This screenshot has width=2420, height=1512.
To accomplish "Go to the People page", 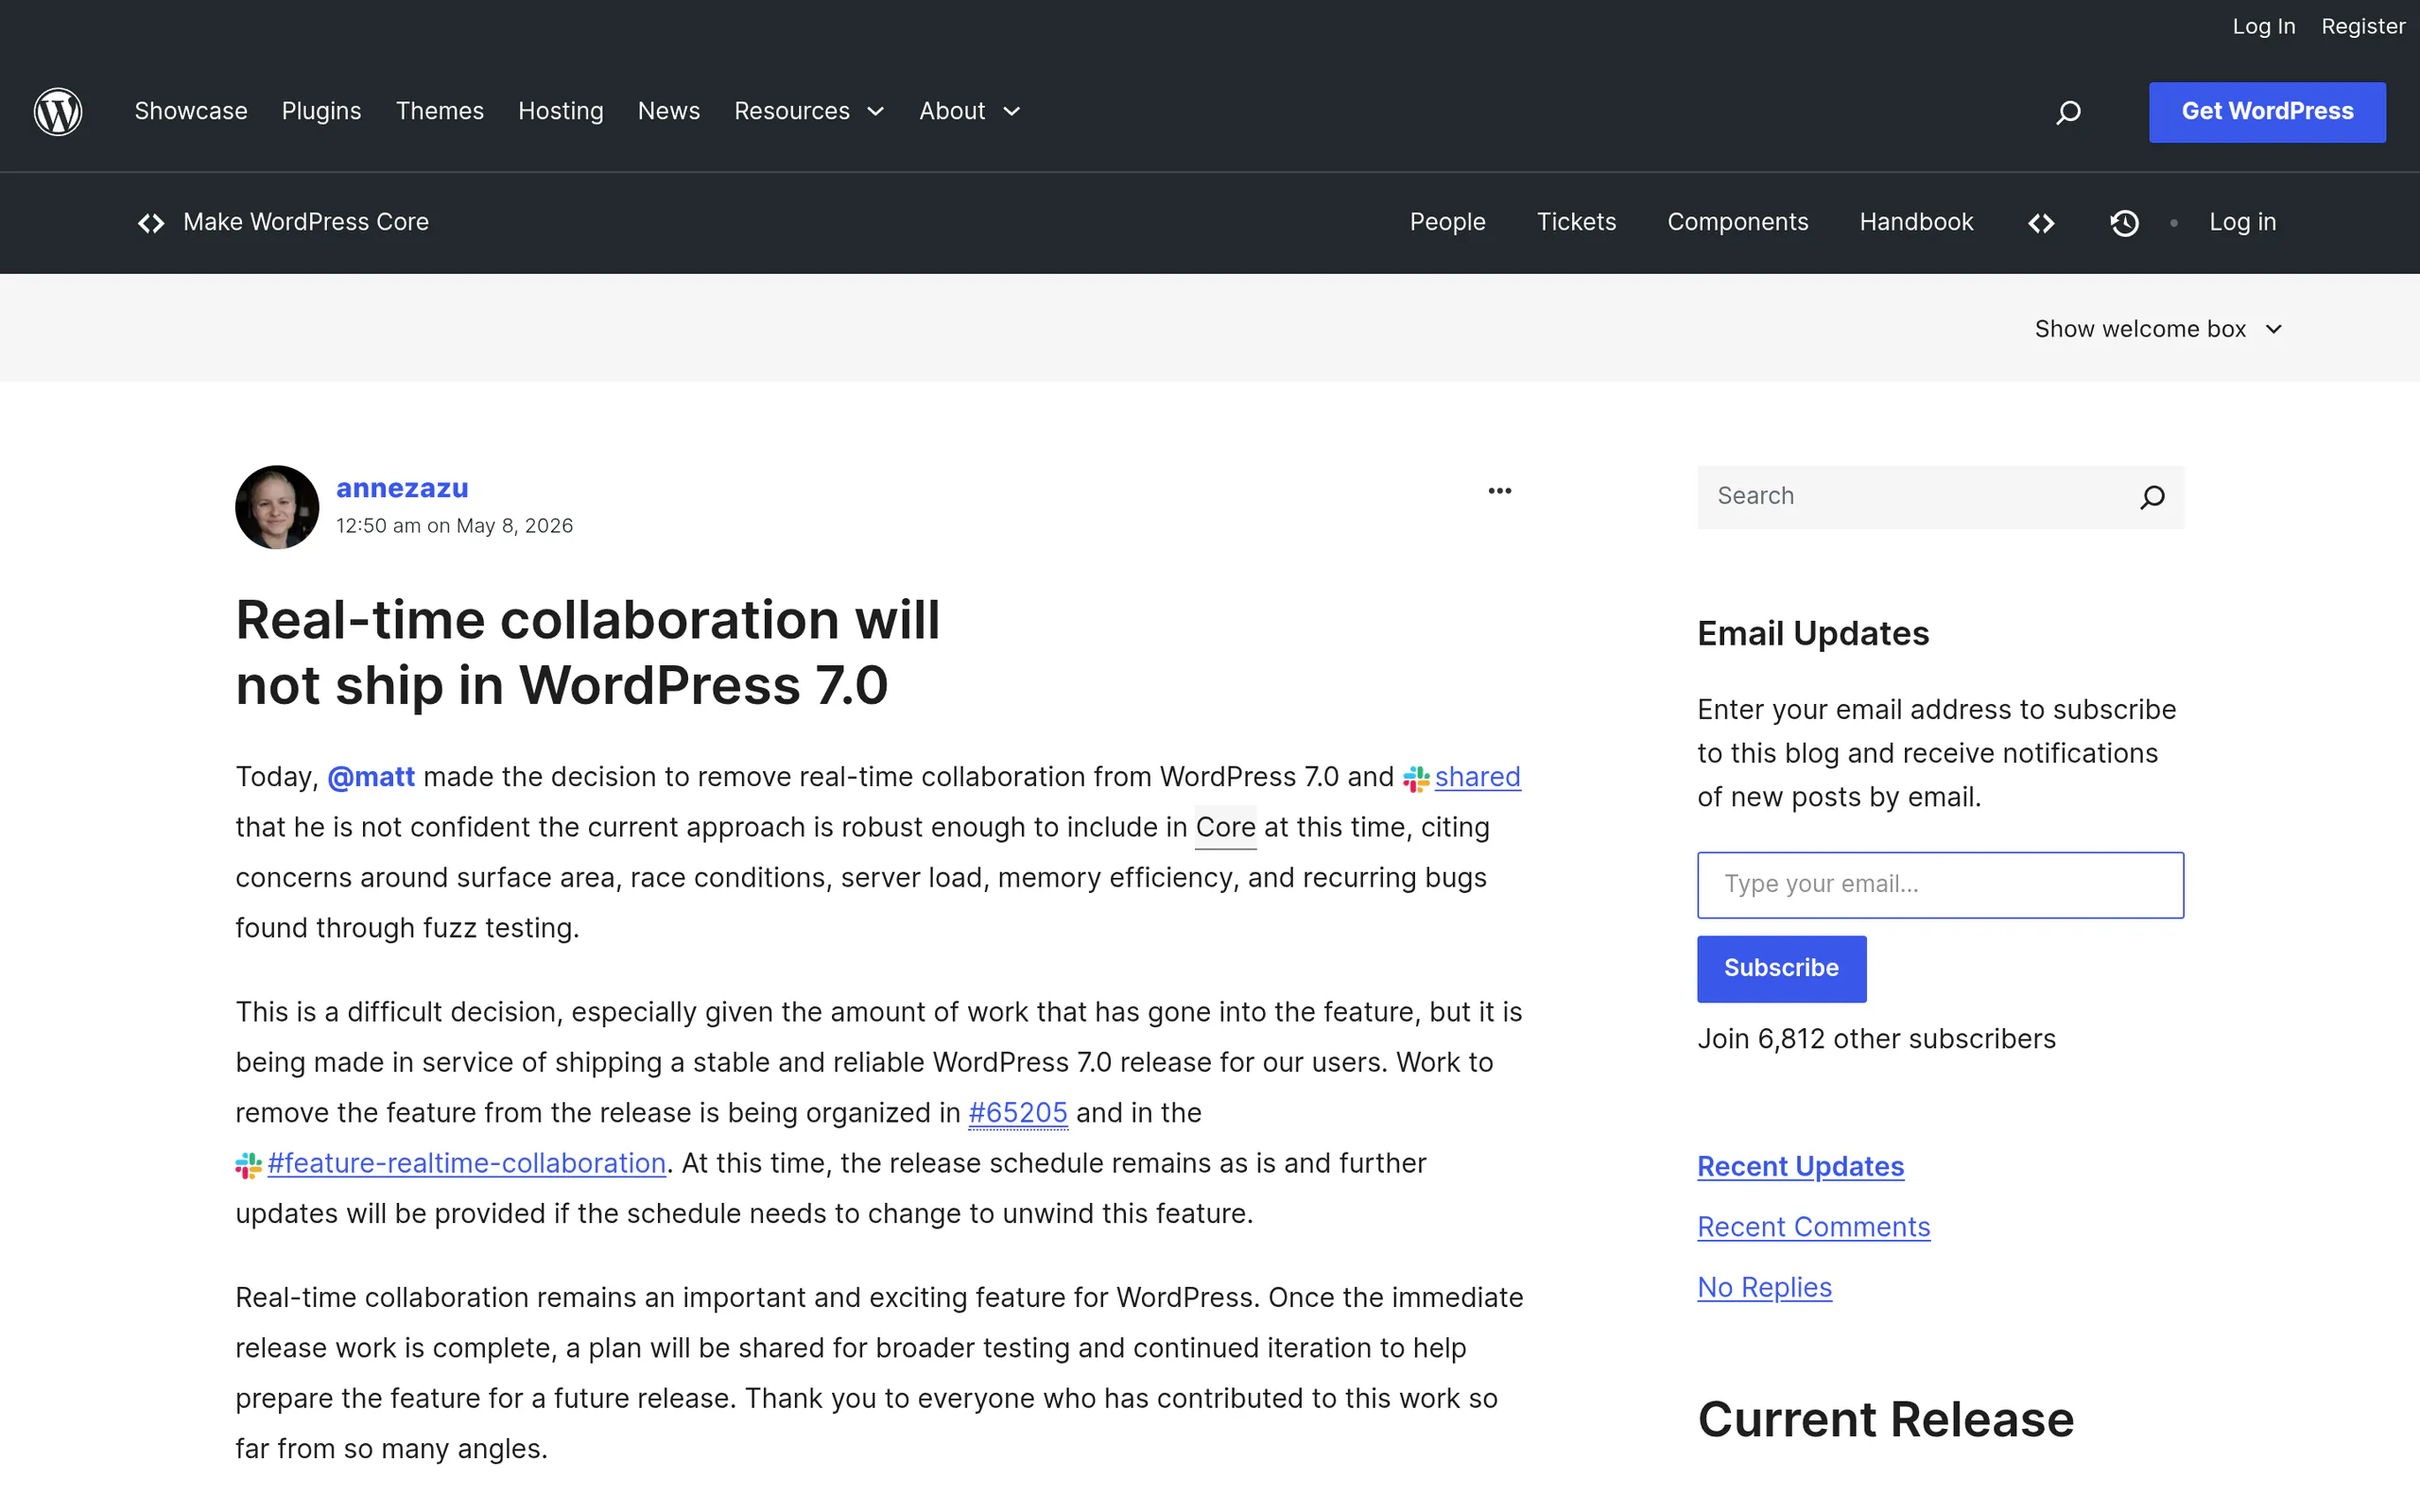I will coord(1447,222).
